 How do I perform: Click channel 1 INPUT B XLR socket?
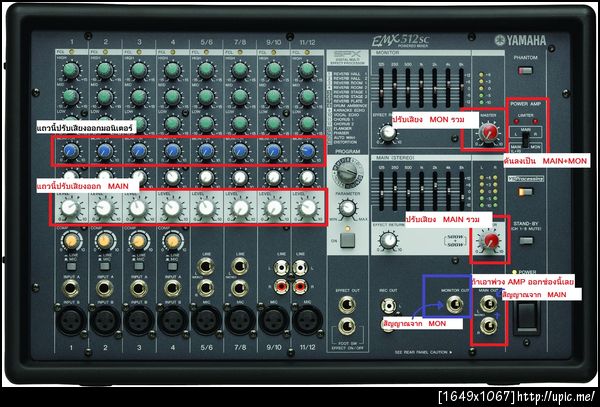(x=71, y=320)
